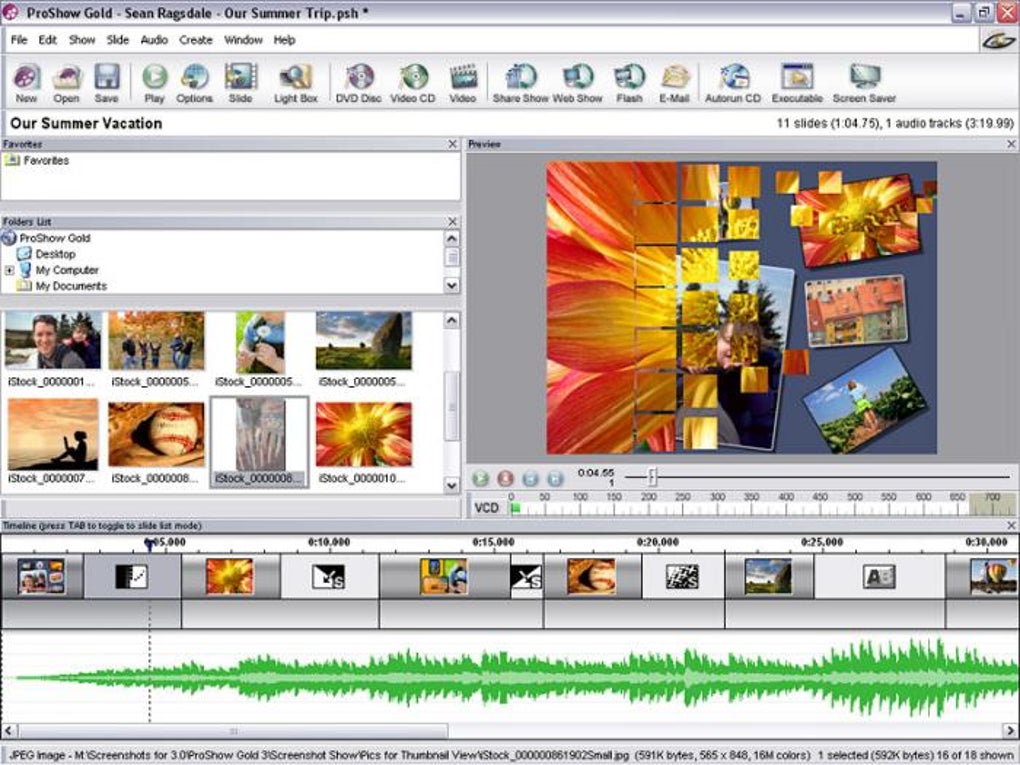The image size is (1020, 765).
Task: Click the Executable output icon
Action: pyautogui.click(x=797, y=83)
